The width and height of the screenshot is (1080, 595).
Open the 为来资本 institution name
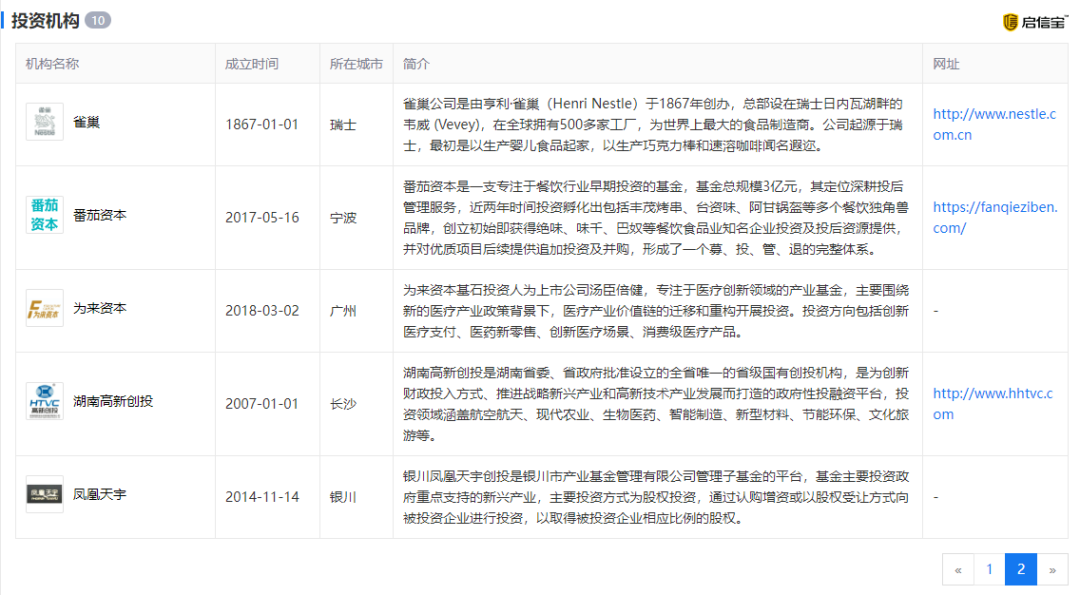(x=100, y=309)
